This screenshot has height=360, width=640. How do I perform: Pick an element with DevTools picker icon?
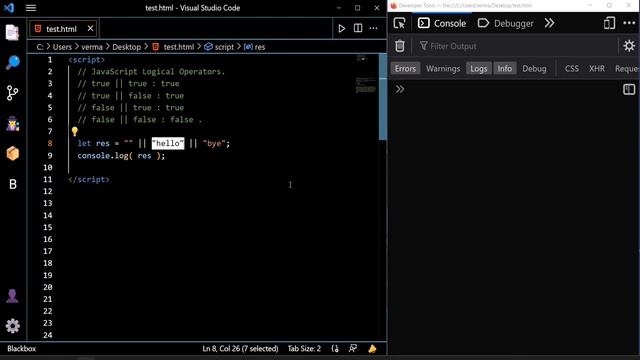[x=400, y=23]
